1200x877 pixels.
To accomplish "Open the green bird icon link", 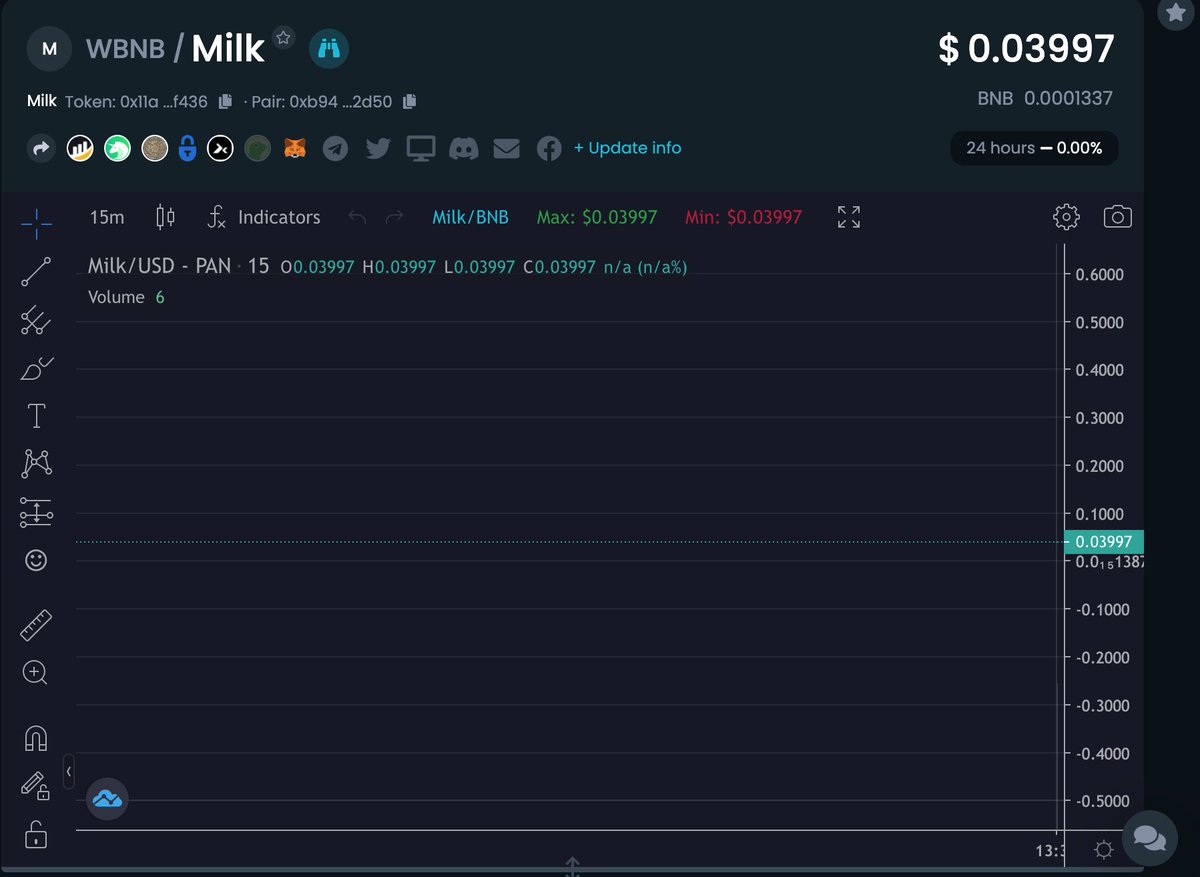I will tap(257, 149).
